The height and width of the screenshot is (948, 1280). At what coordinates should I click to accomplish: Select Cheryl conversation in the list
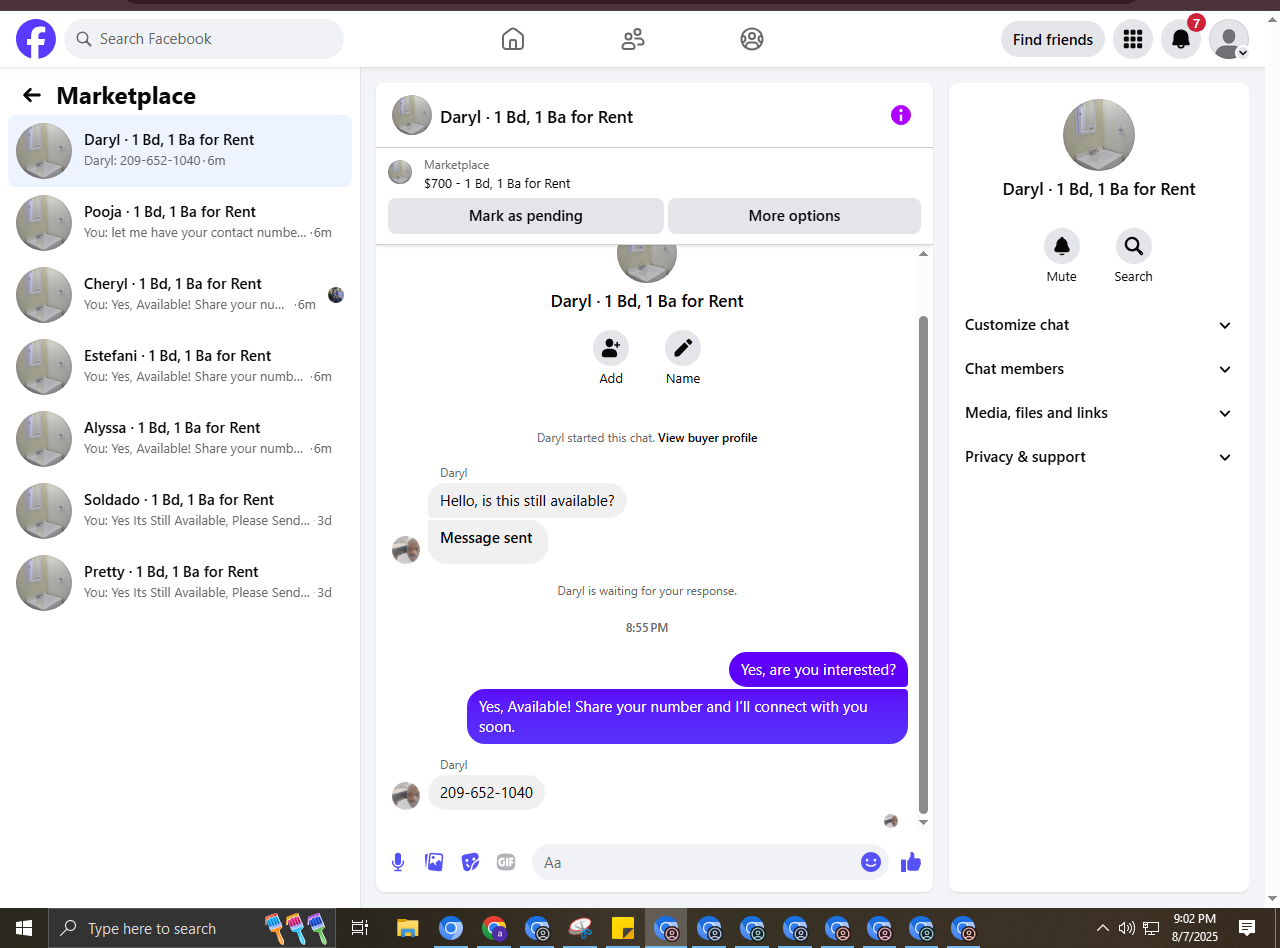[180, 295]
